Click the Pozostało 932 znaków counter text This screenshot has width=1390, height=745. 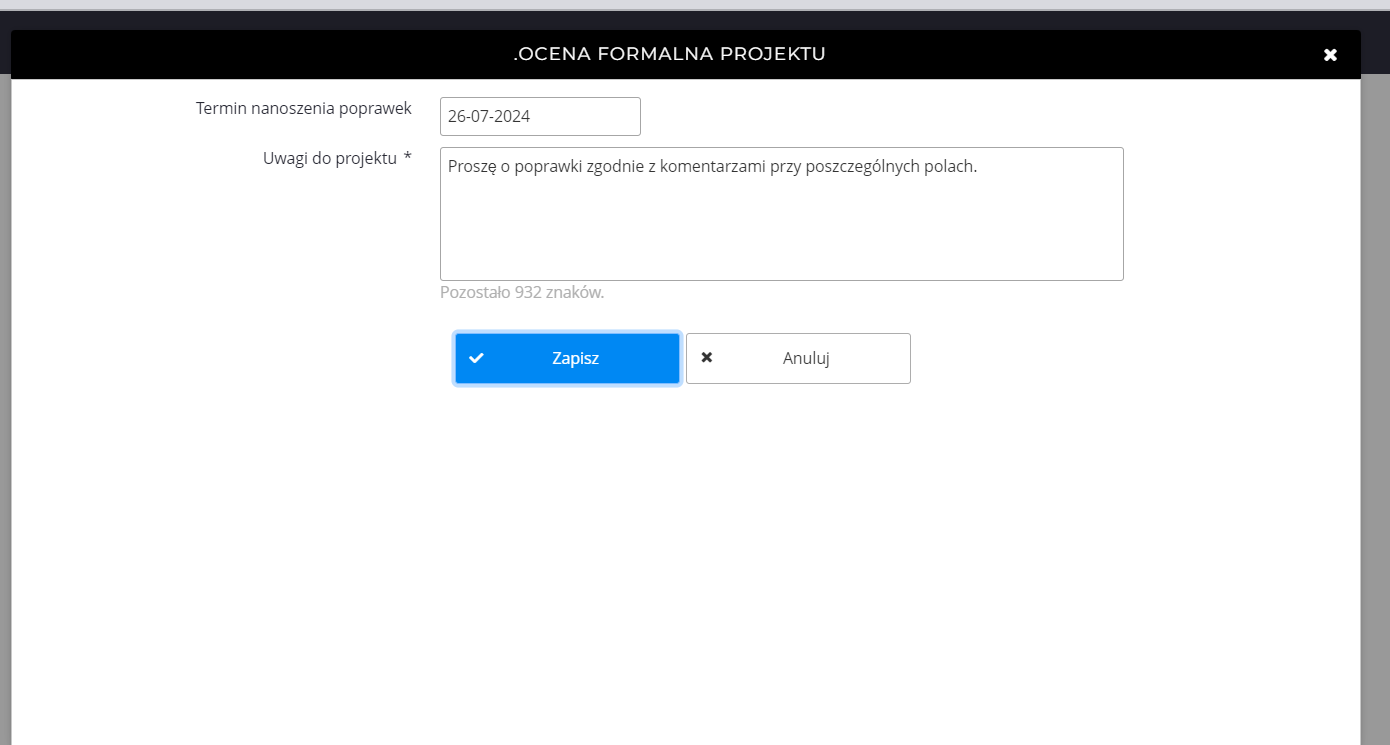tap(522, 293)
